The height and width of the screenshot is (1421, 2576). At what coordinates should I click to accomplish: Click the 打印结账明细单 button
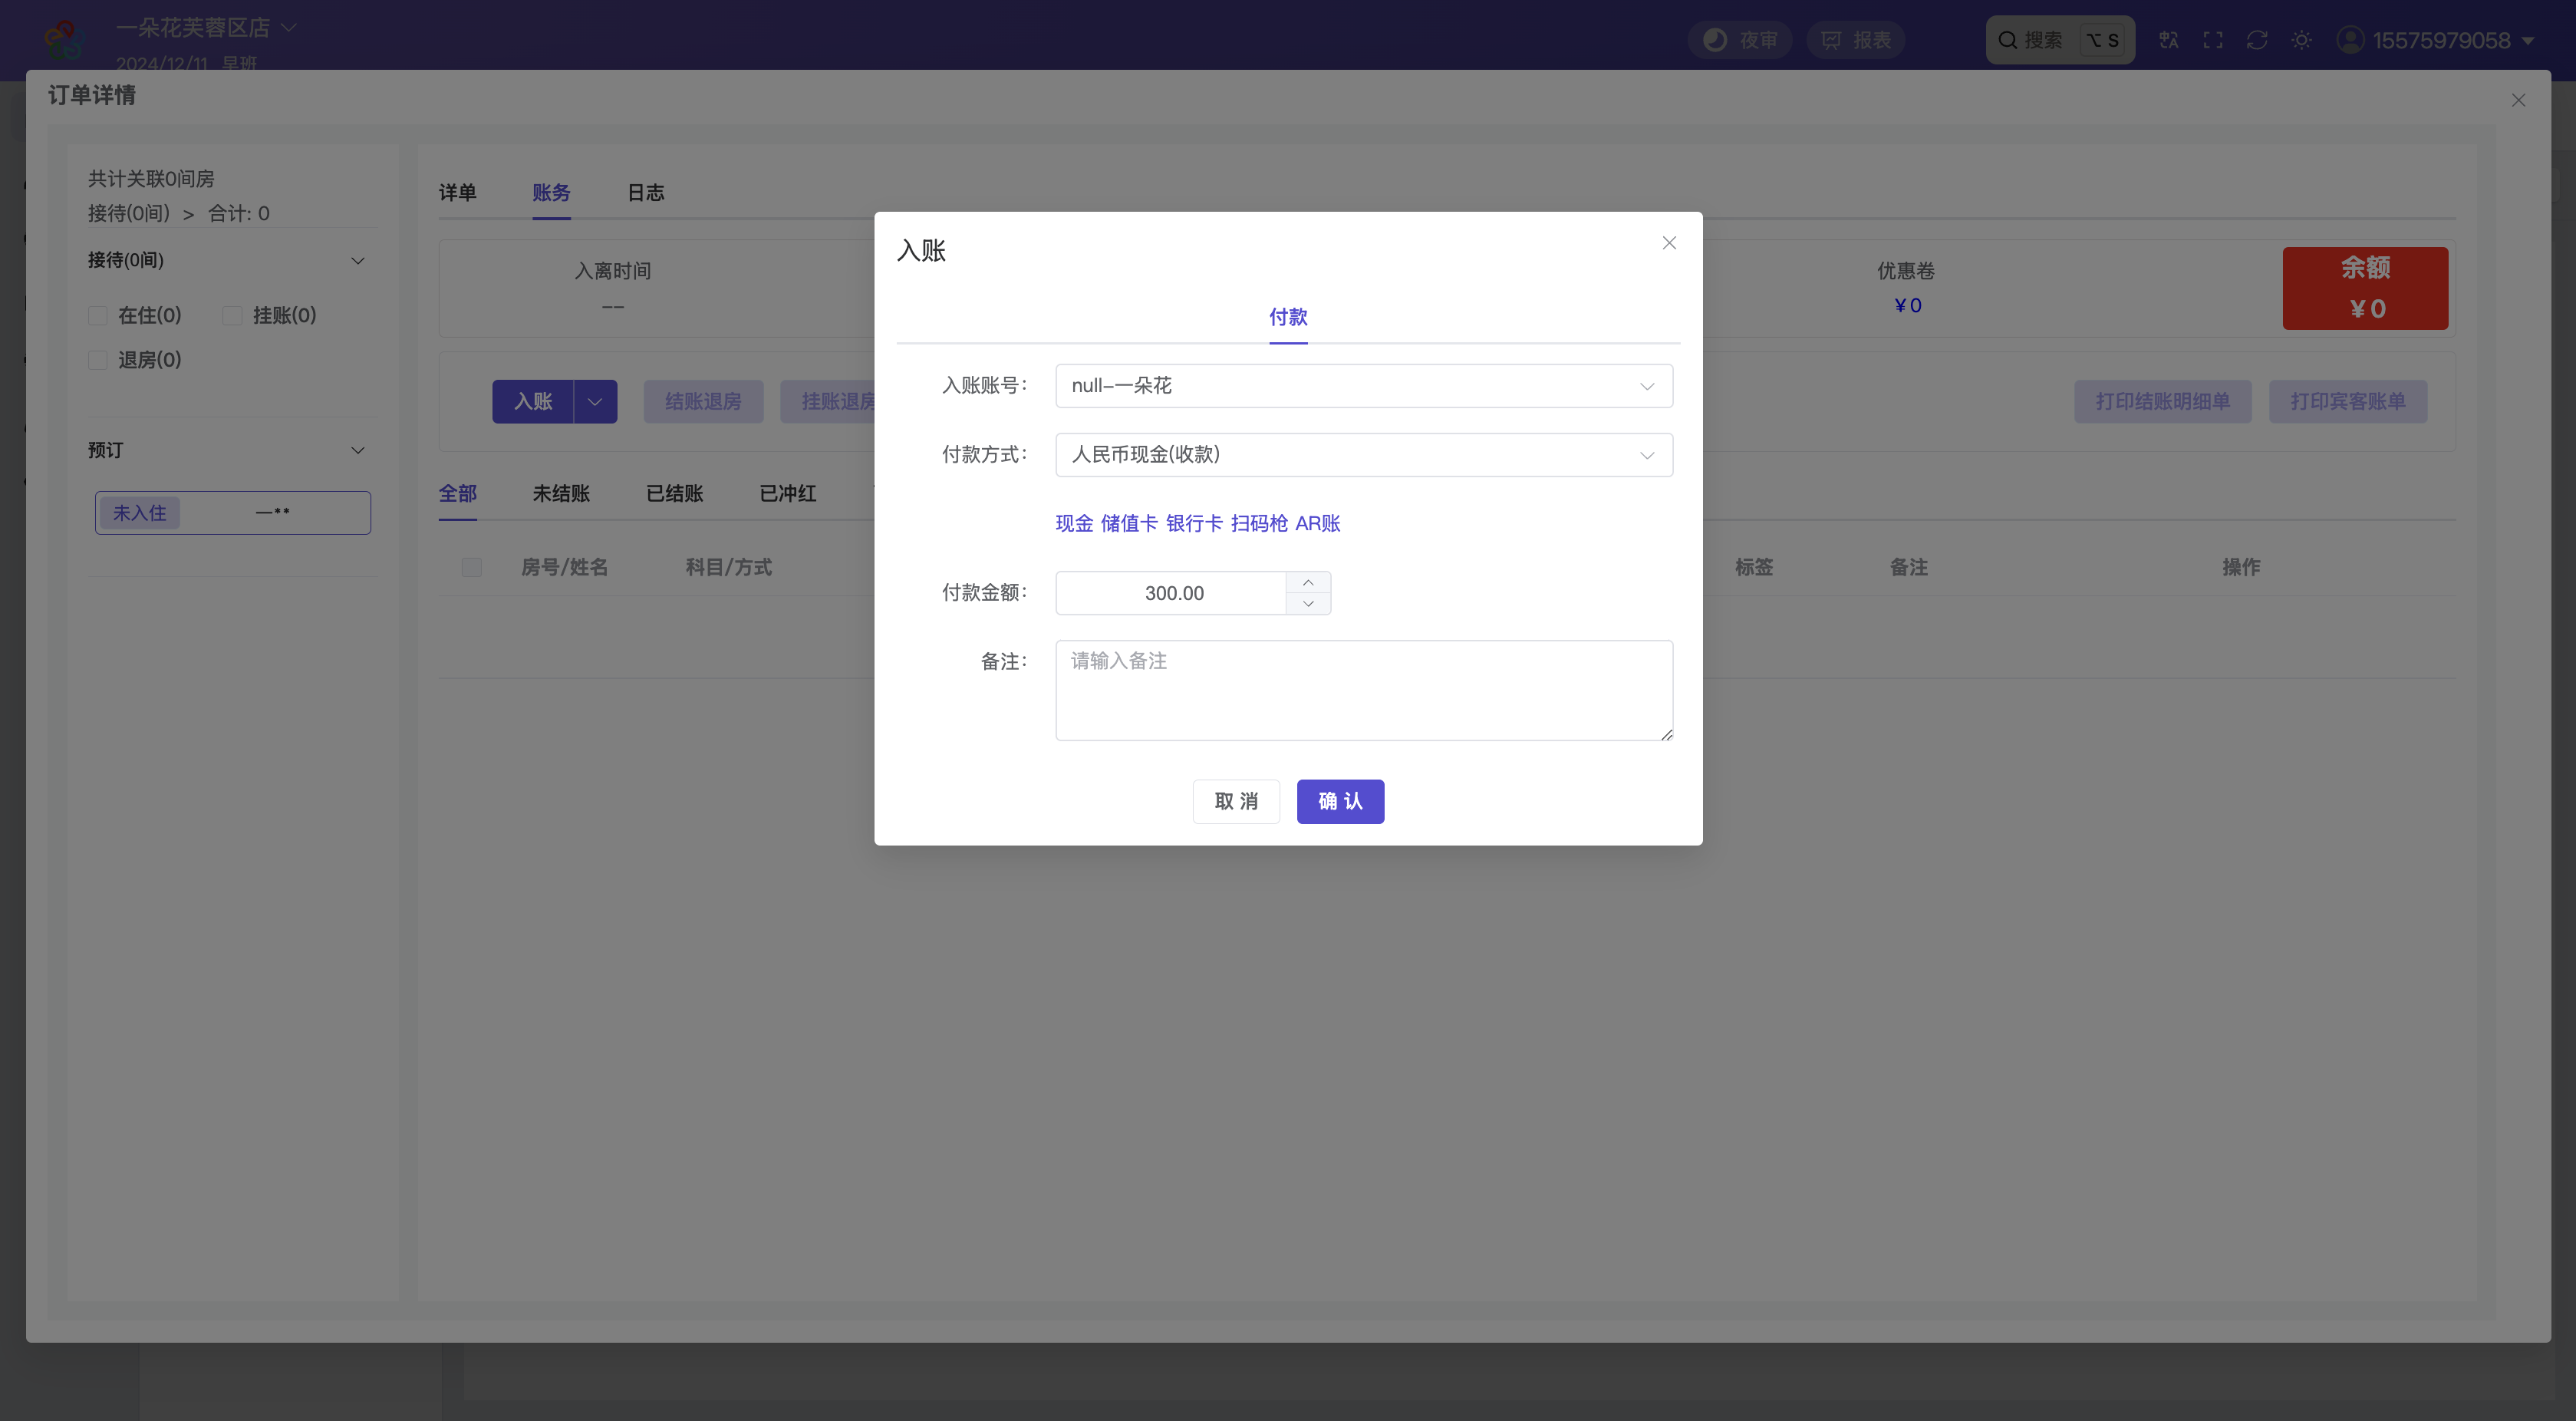click(x=2163, y=402)
